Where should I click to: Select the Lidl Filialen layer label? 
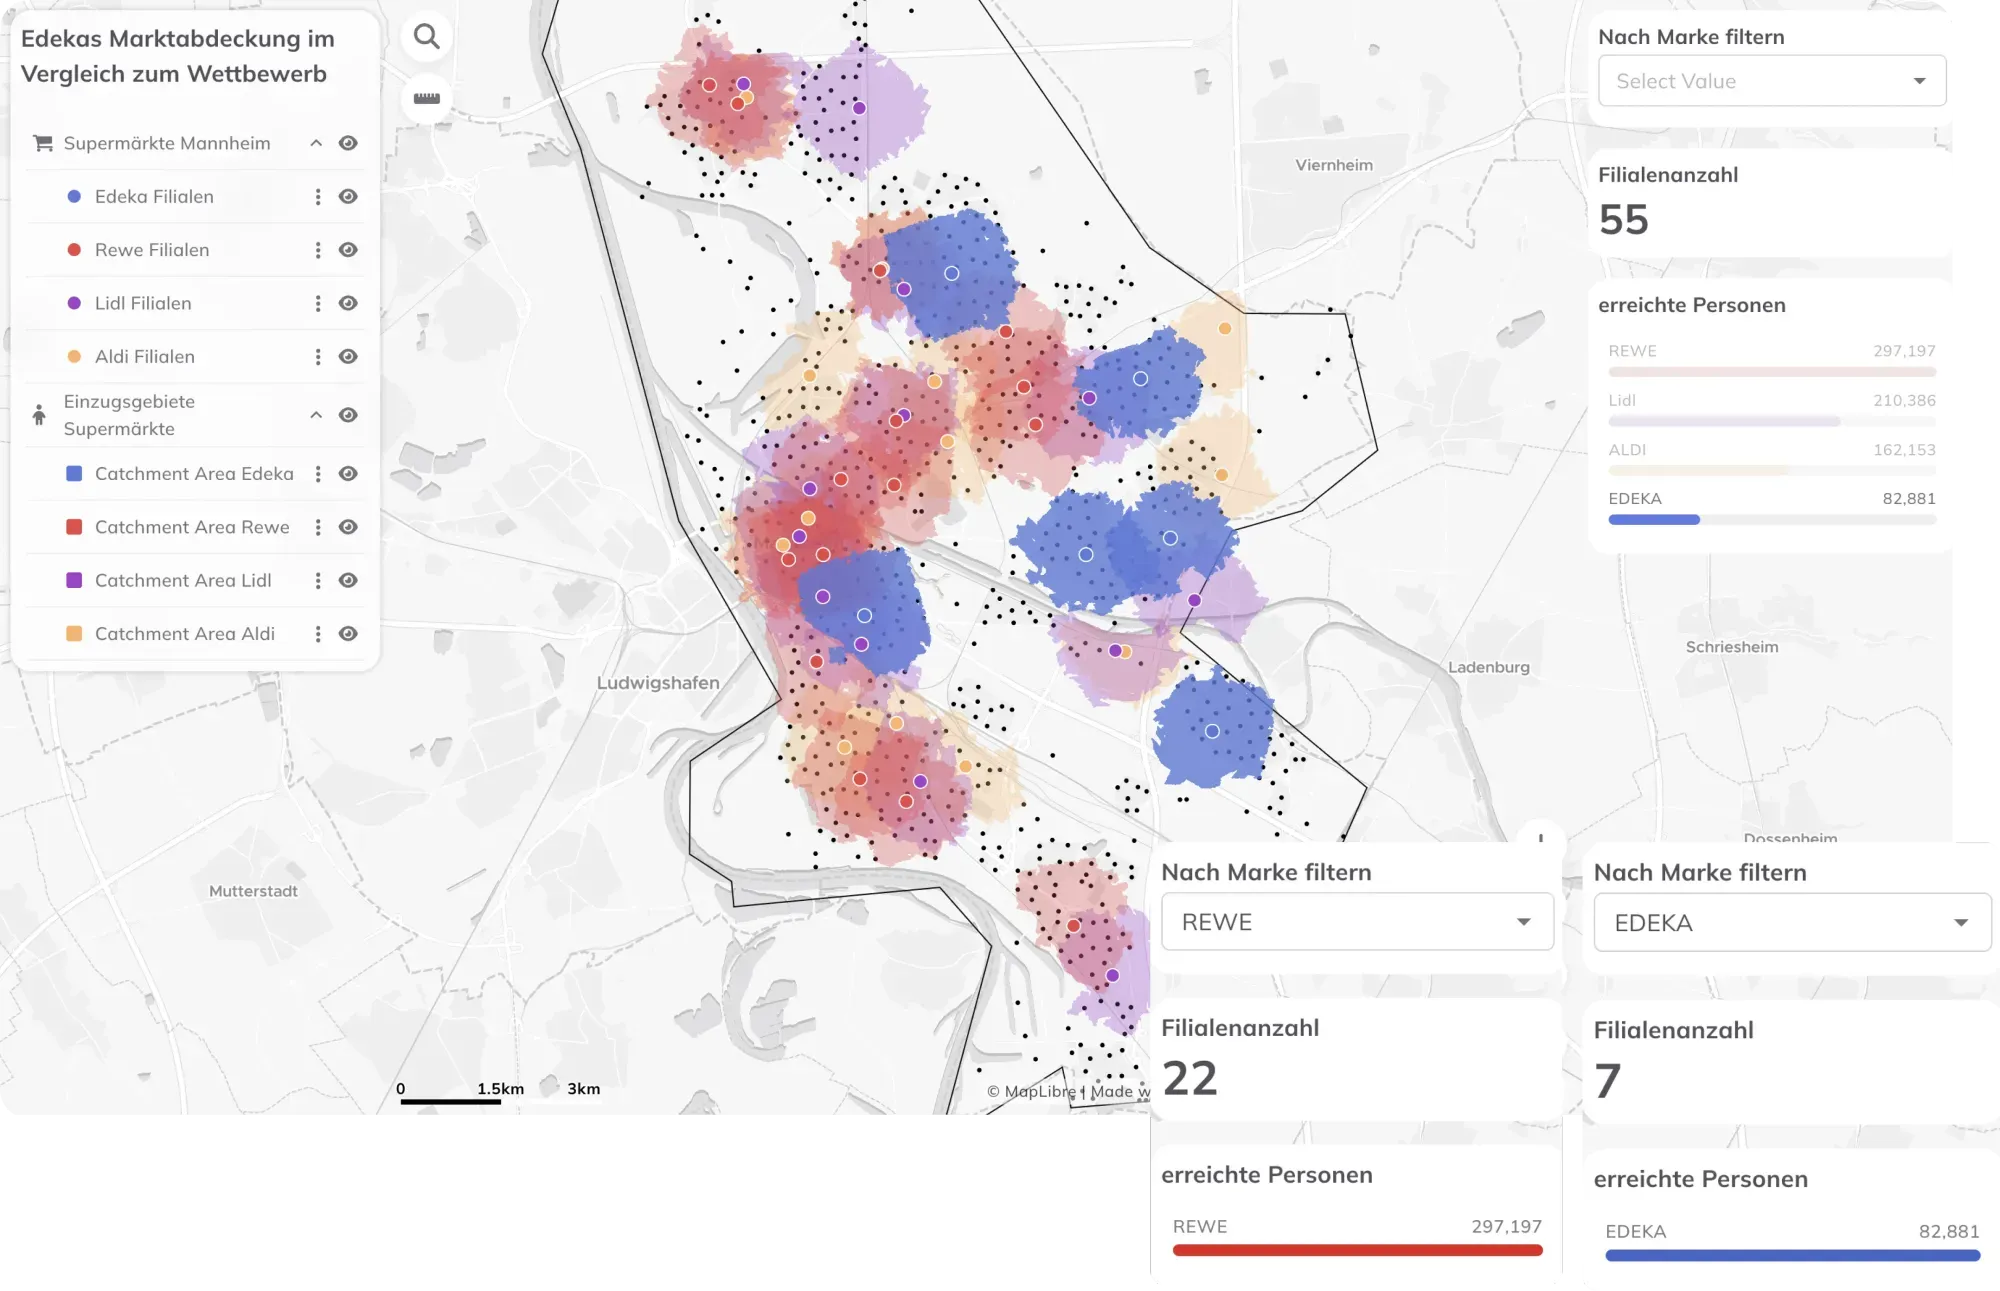[x=143, y=303]
